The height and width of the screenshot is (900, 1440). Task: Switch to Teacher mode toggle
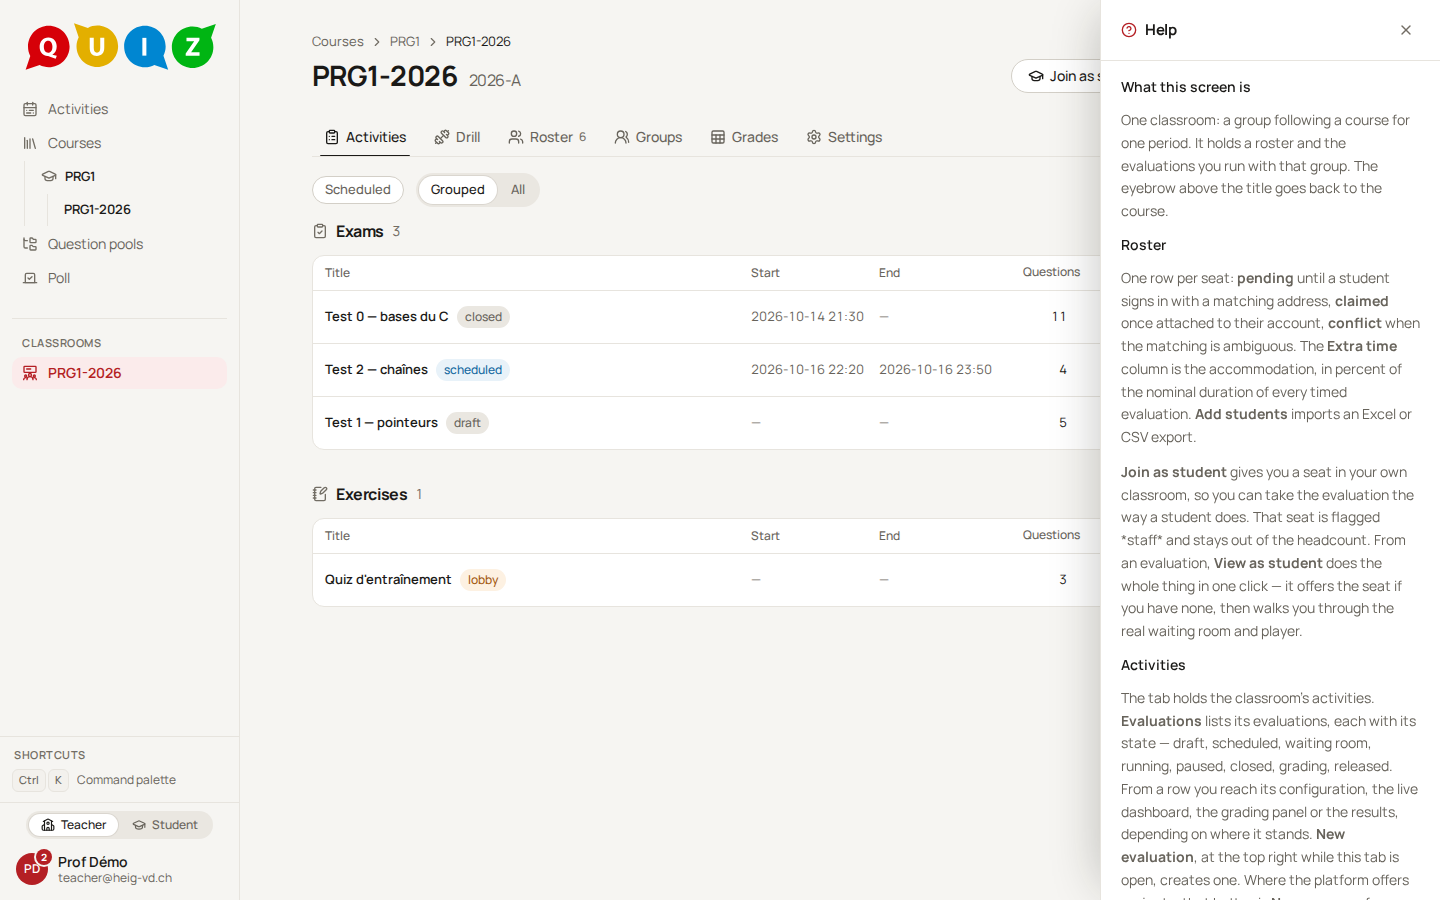[x=74, y=825]
